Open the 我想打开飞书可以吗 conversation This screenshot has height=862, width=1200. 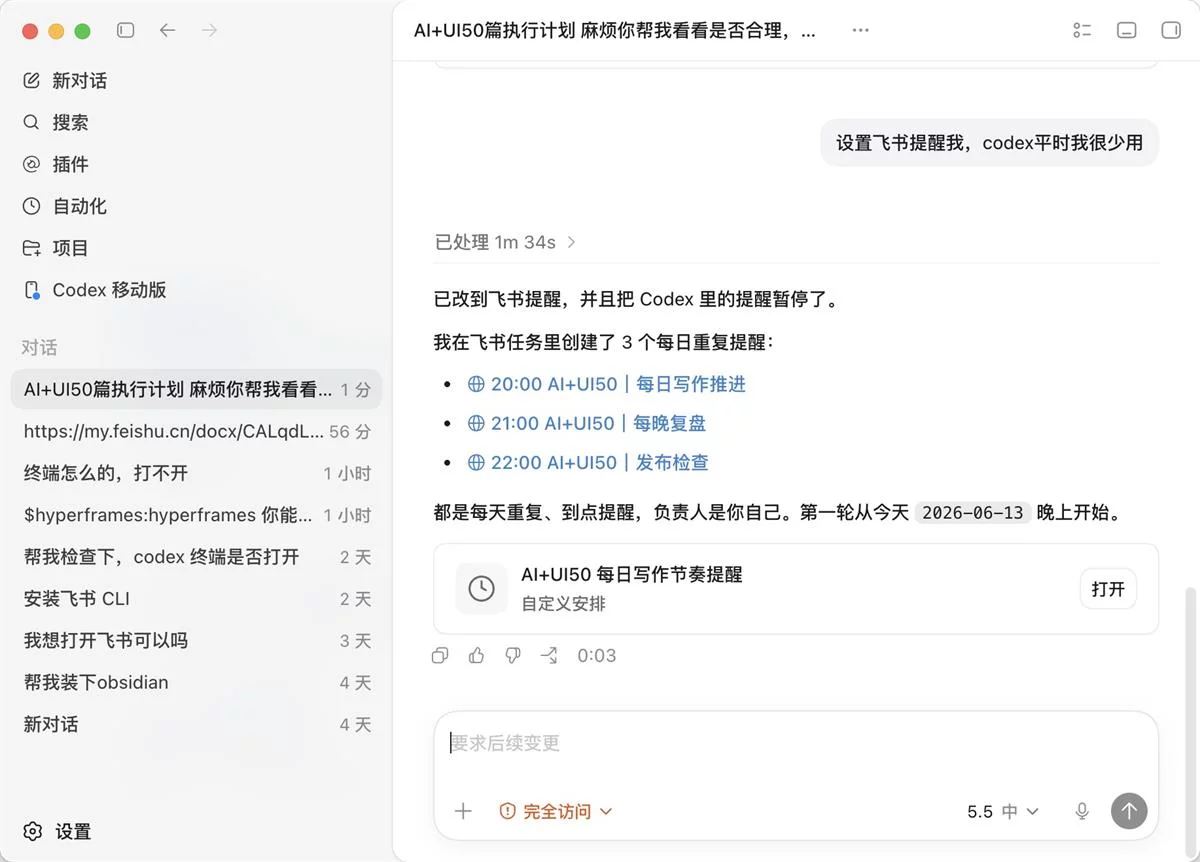(x=196, y=642)
